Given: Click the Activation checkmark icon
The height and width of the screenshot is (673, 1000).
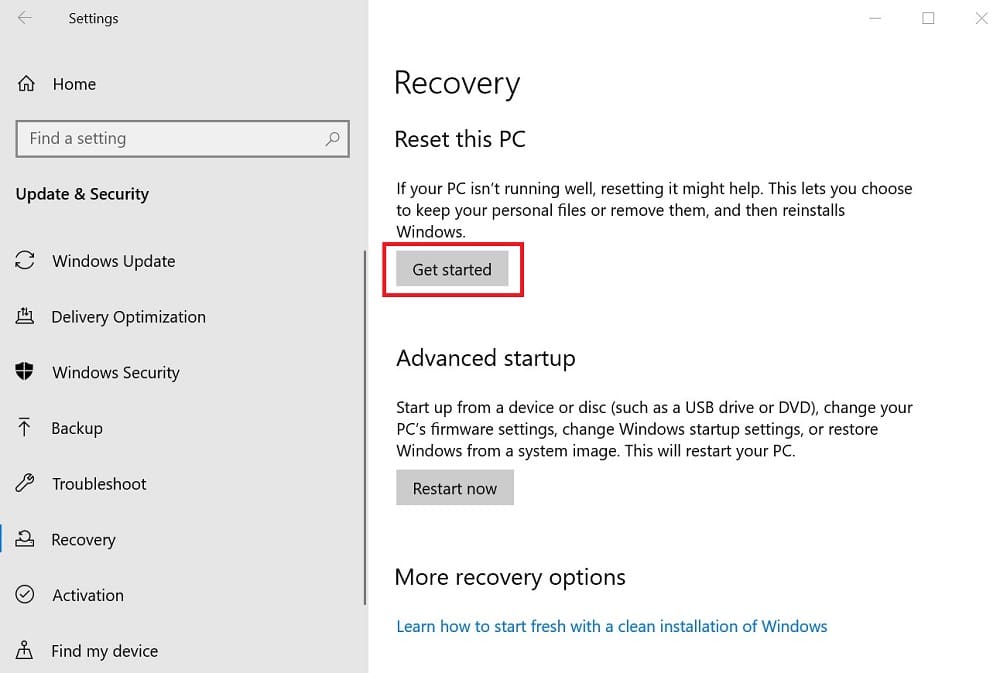Looking at the screenshot, I should pos(25,595).
